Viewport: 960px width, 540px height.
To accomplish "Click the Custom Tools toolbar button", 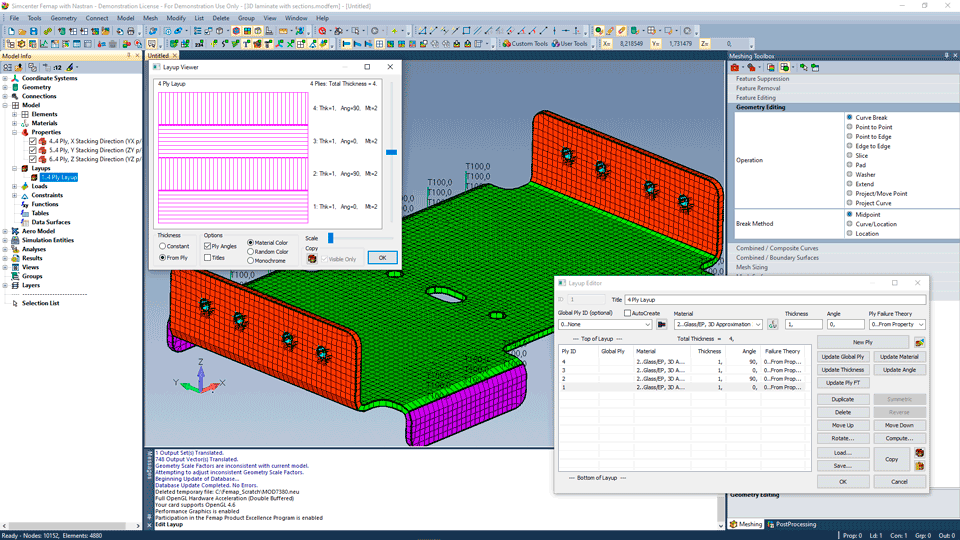I will (525, 43).
